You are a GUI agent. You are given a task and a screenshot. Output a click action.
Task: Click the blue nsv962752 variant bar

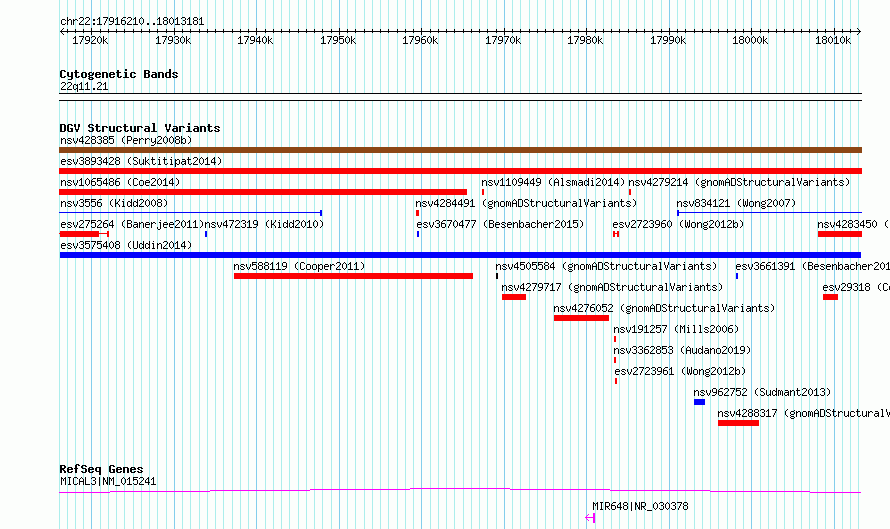click(x=699, y=402)
